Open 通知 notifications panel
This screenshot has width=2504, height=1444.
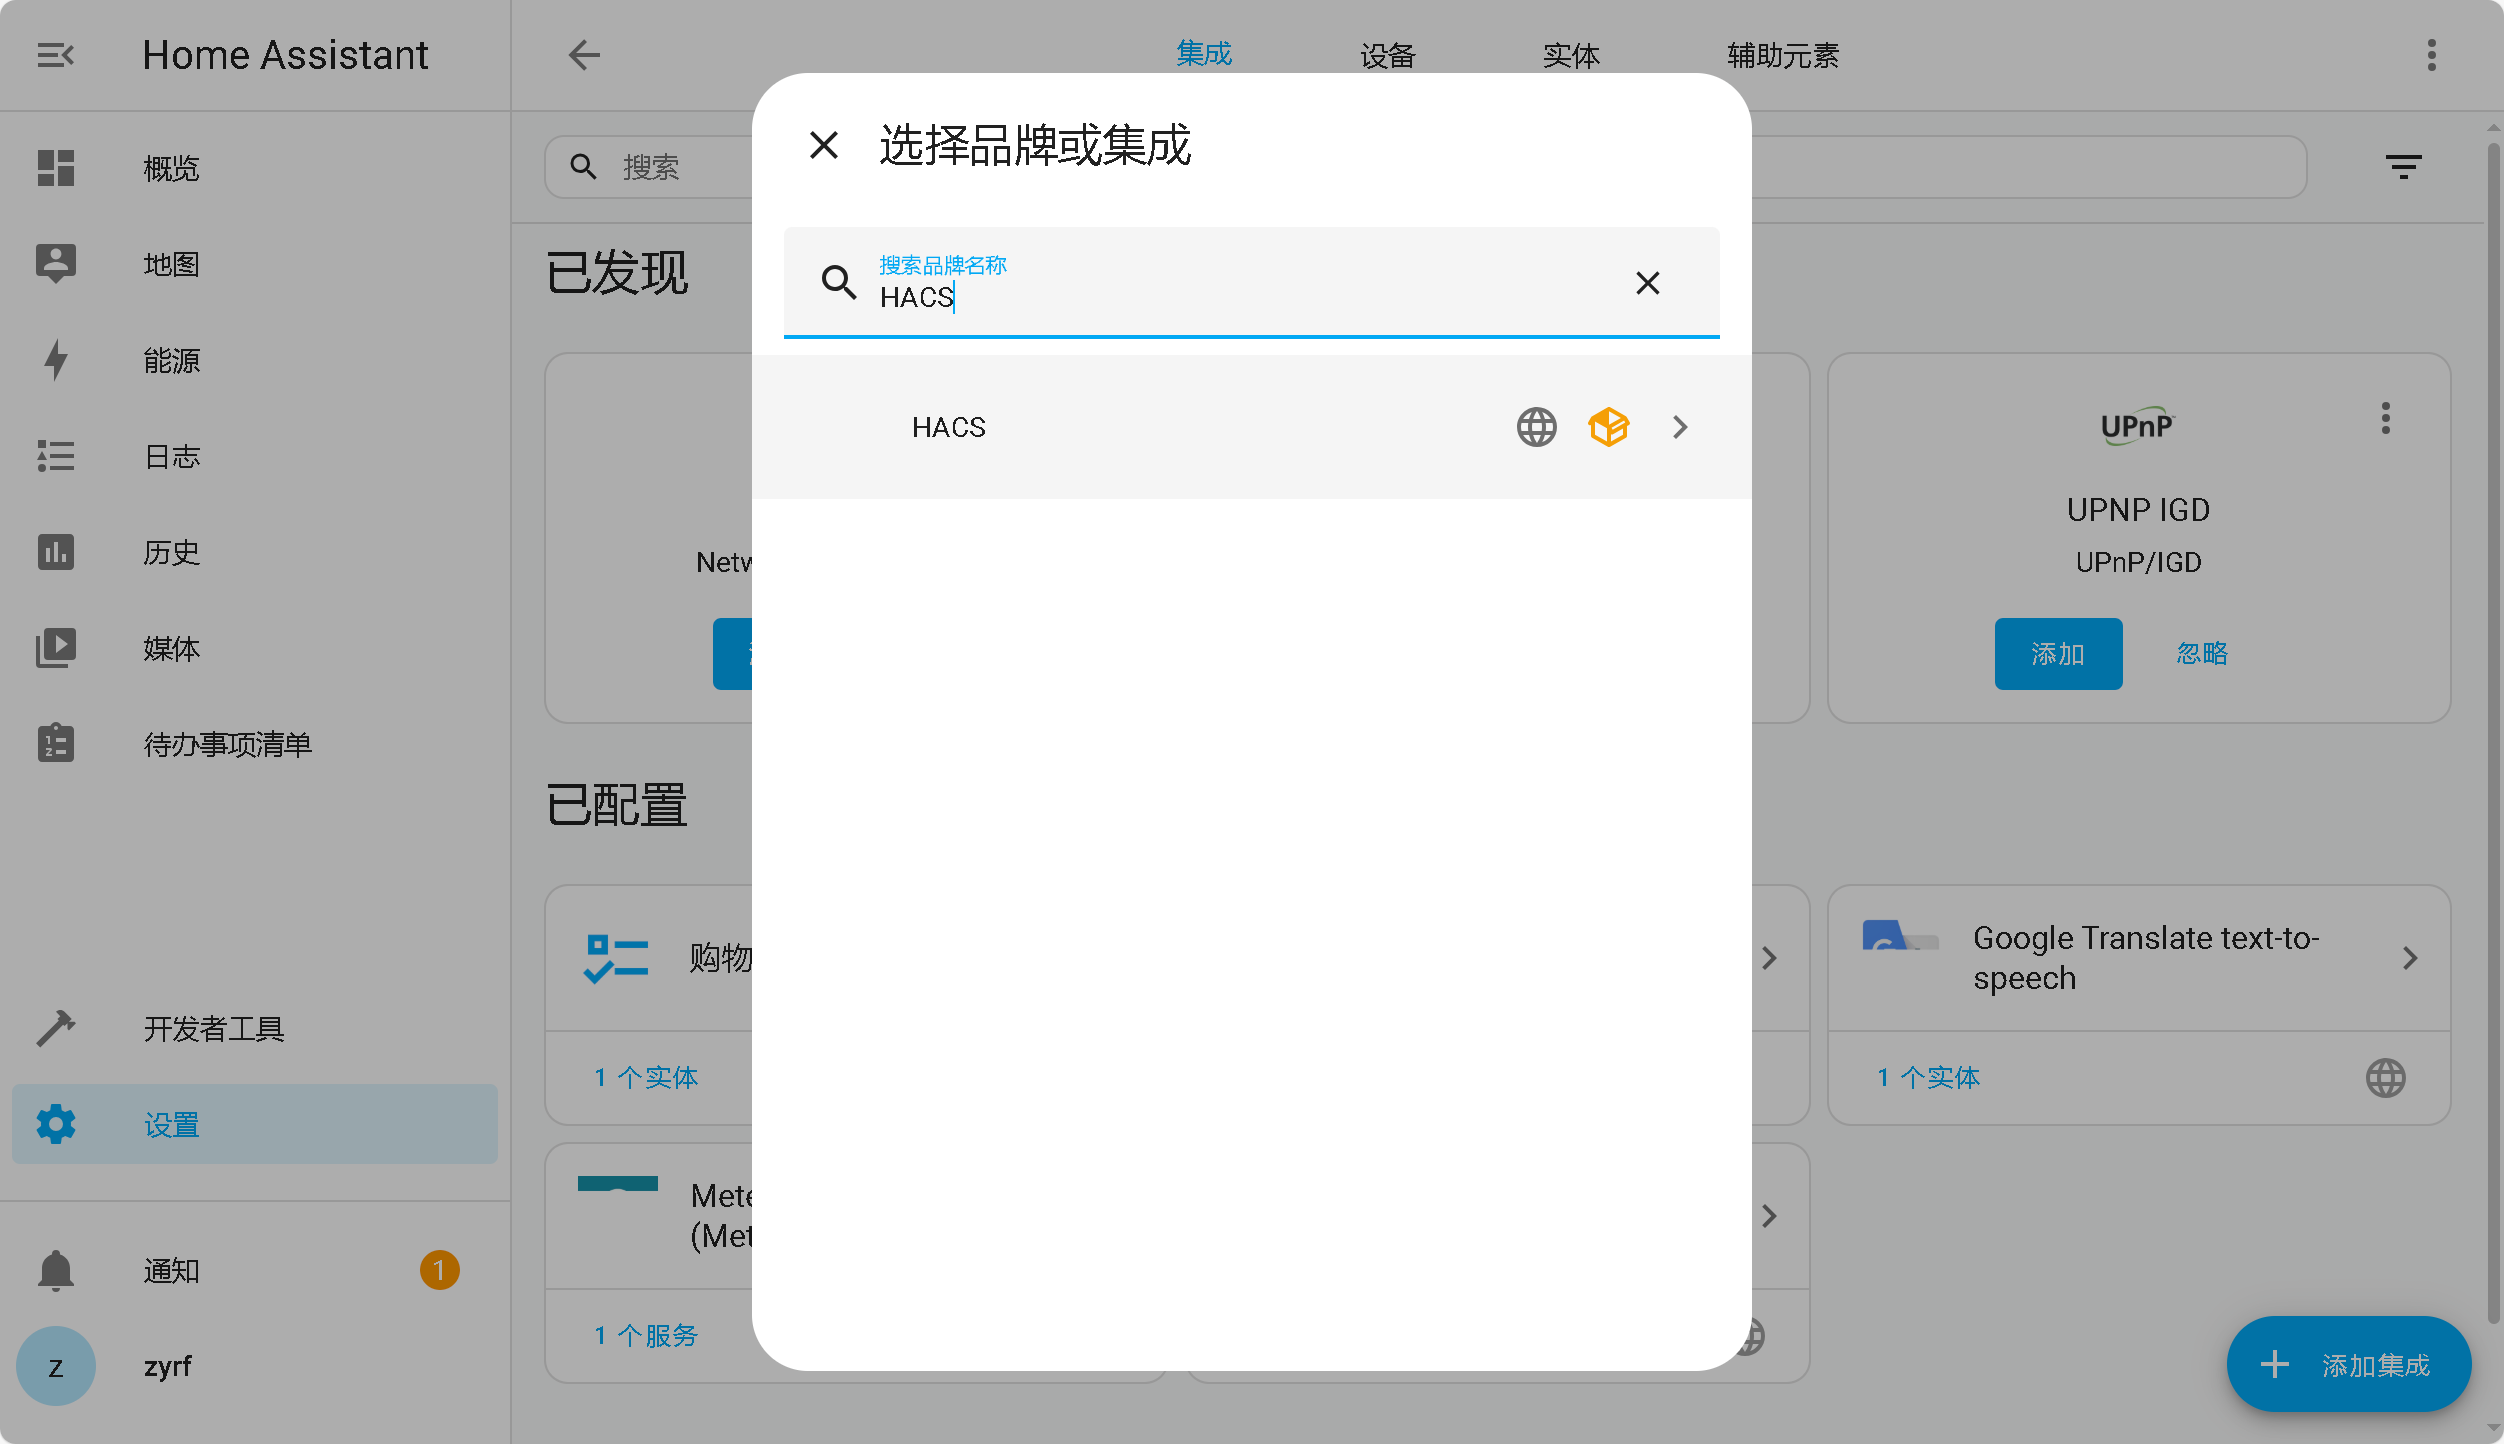click(x=255, y=1270)
